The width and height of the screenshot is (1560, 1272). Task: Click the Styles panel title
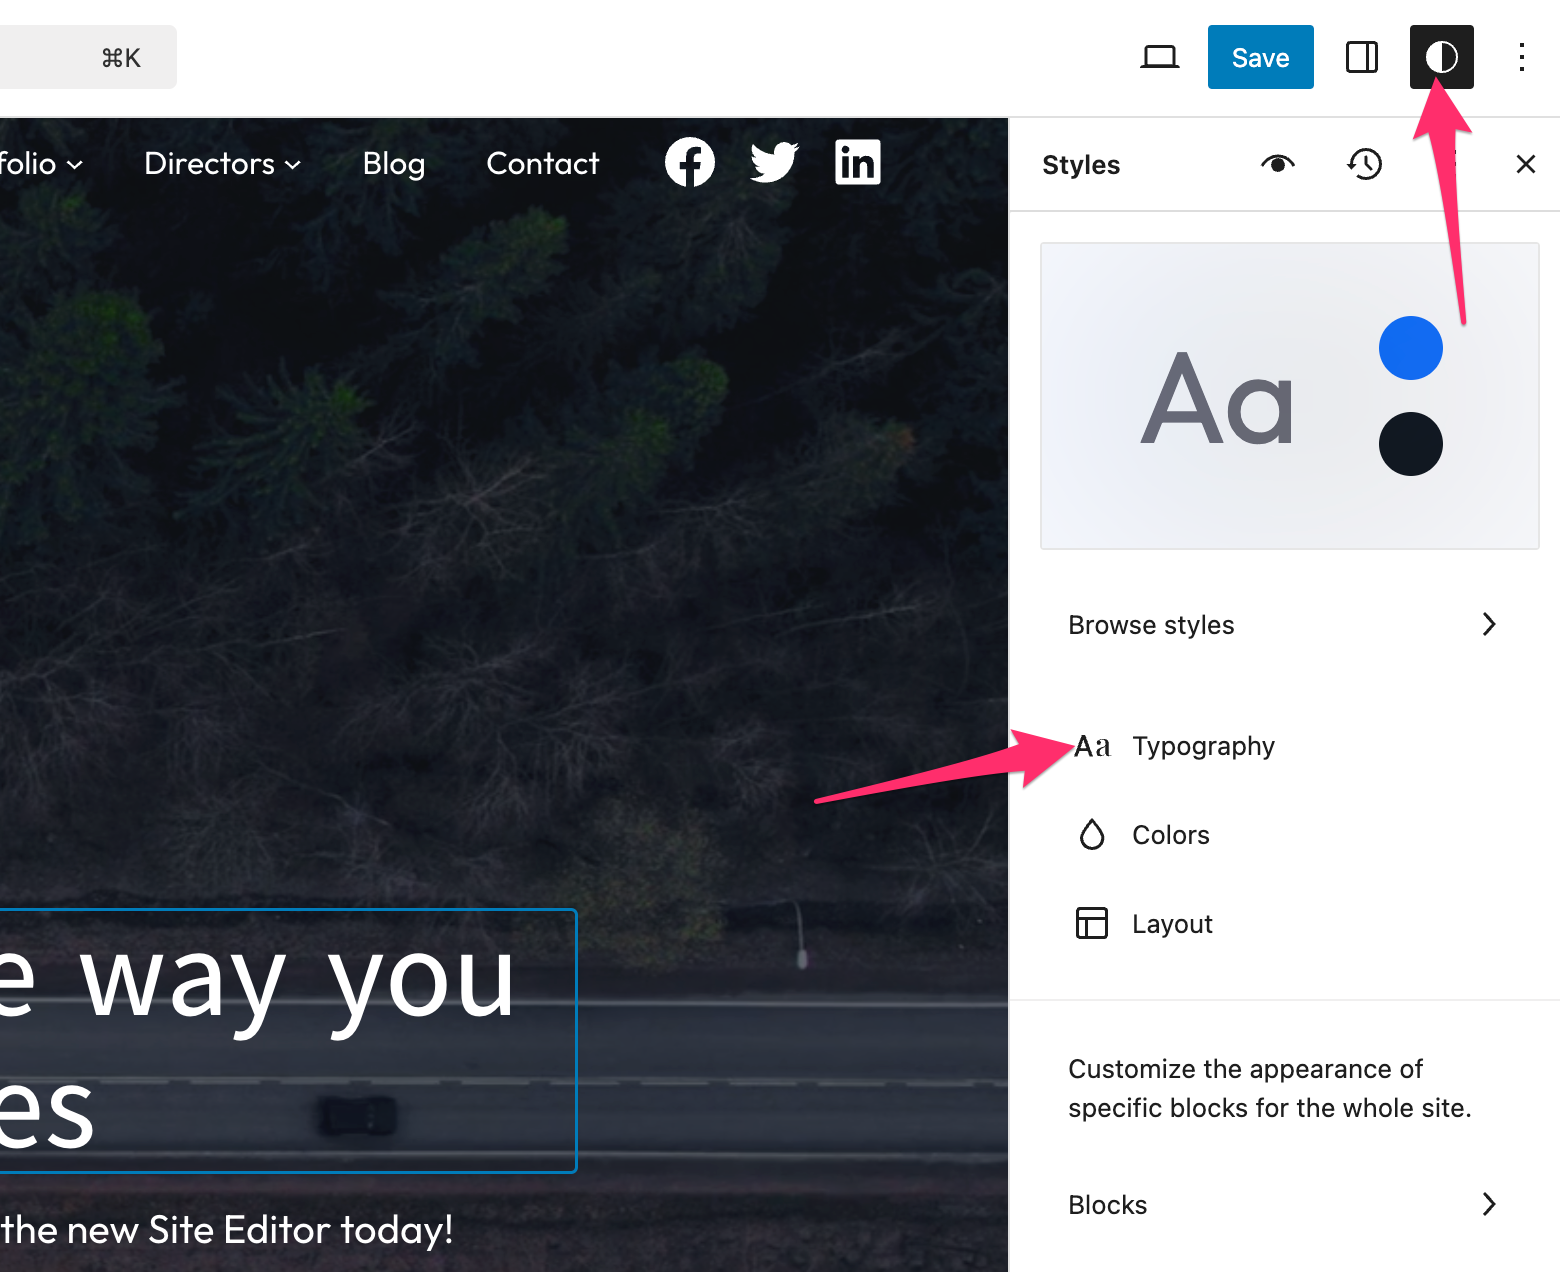[x=1081, y=165]
